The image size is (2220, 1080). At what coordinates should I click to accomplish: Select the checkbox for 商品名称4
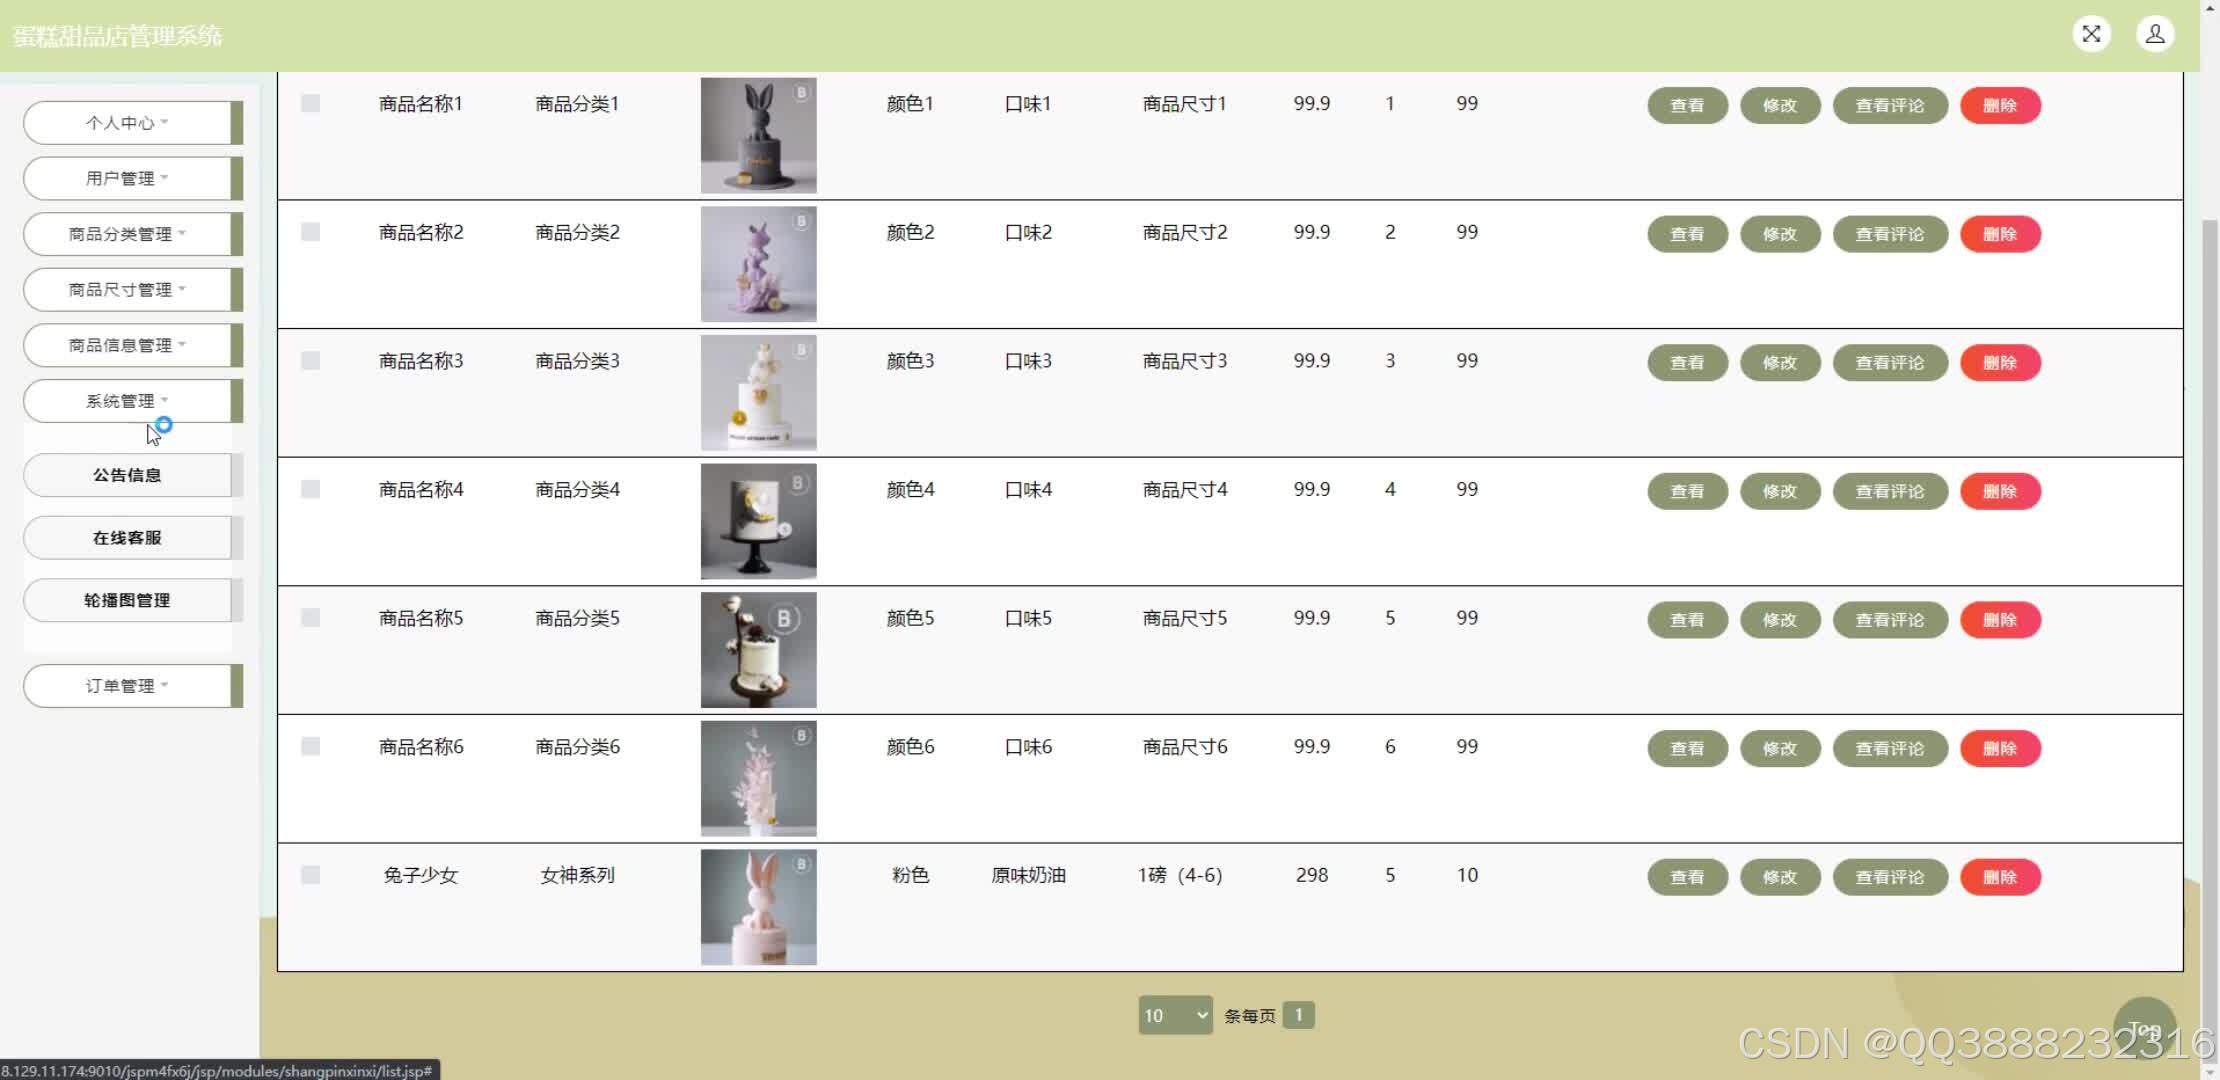[x=311, y=489]
